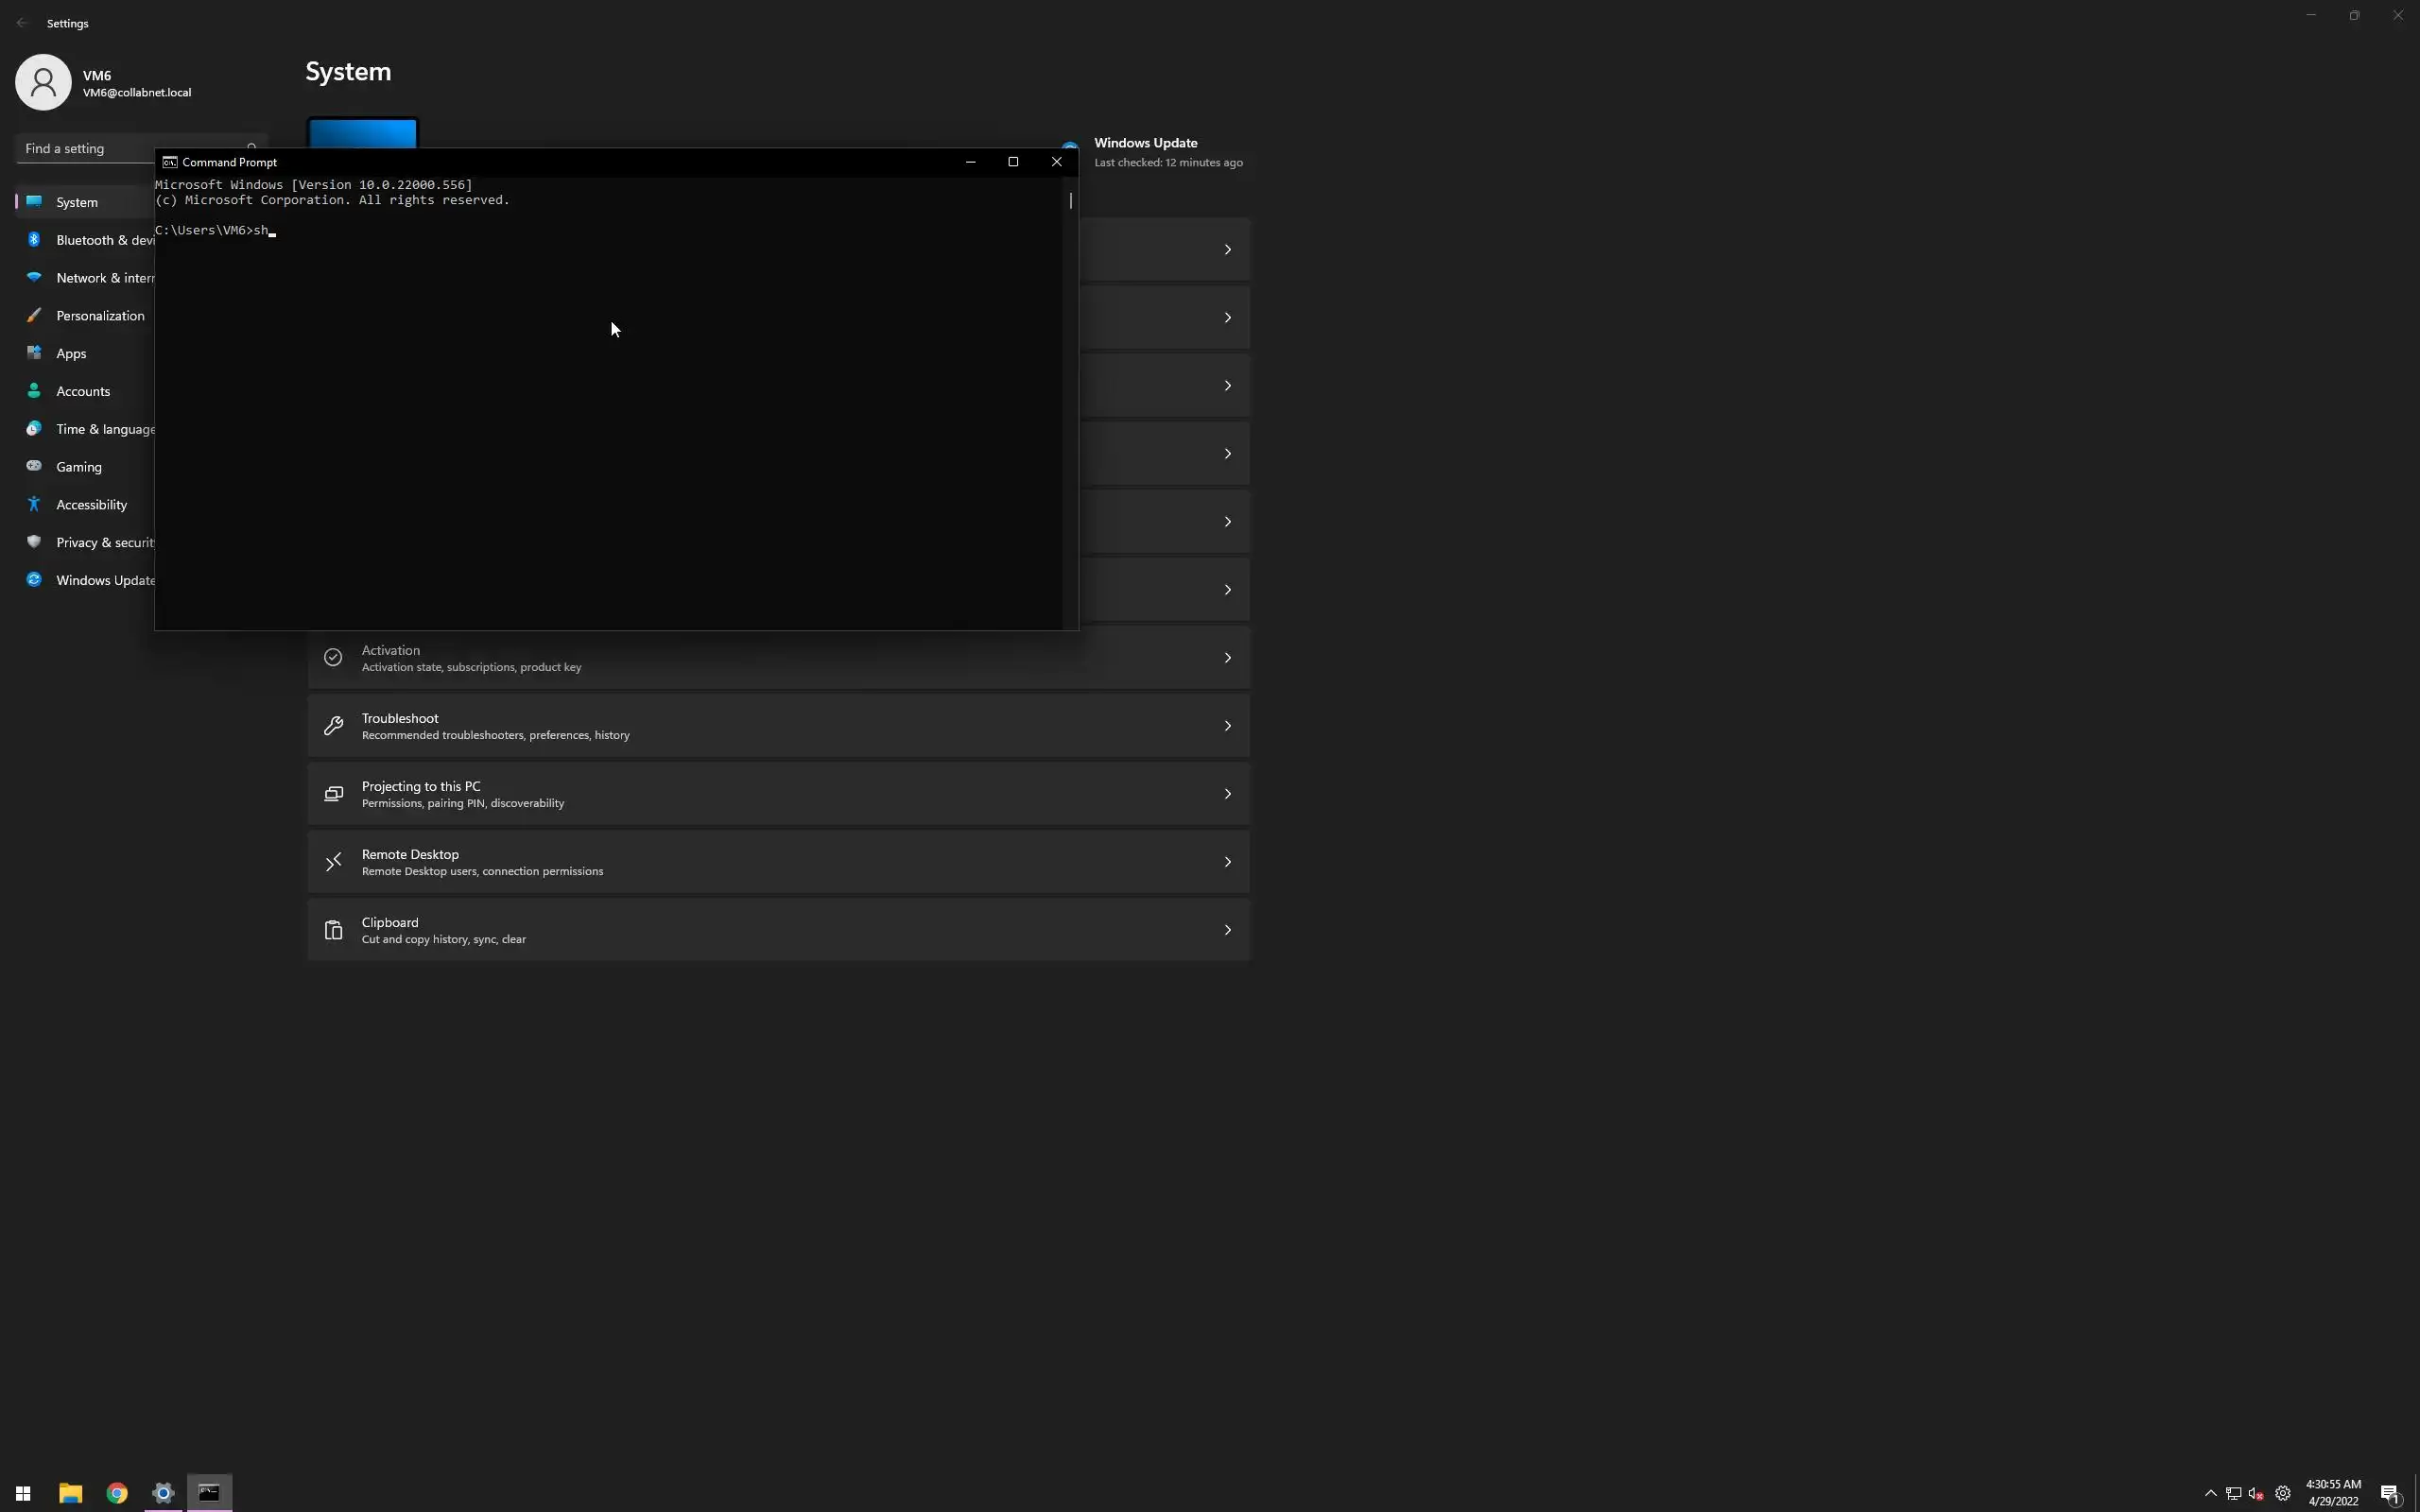The image size is (2420, 1512).
Task: Click the Projecting to this PC icon
Action: pyautogui.click(x=333, y=794)
